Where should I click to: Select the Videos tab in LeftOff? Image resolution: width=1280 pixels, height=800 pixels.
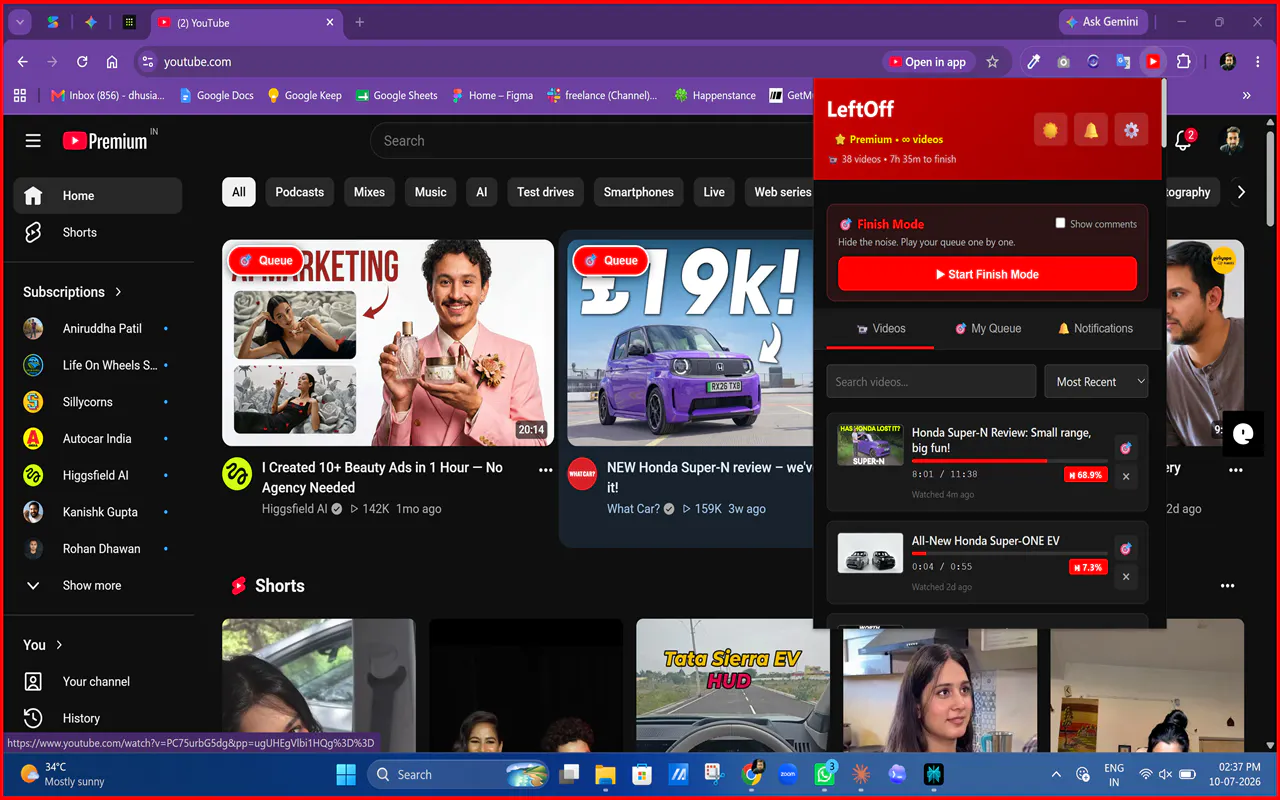coord(881,328)
